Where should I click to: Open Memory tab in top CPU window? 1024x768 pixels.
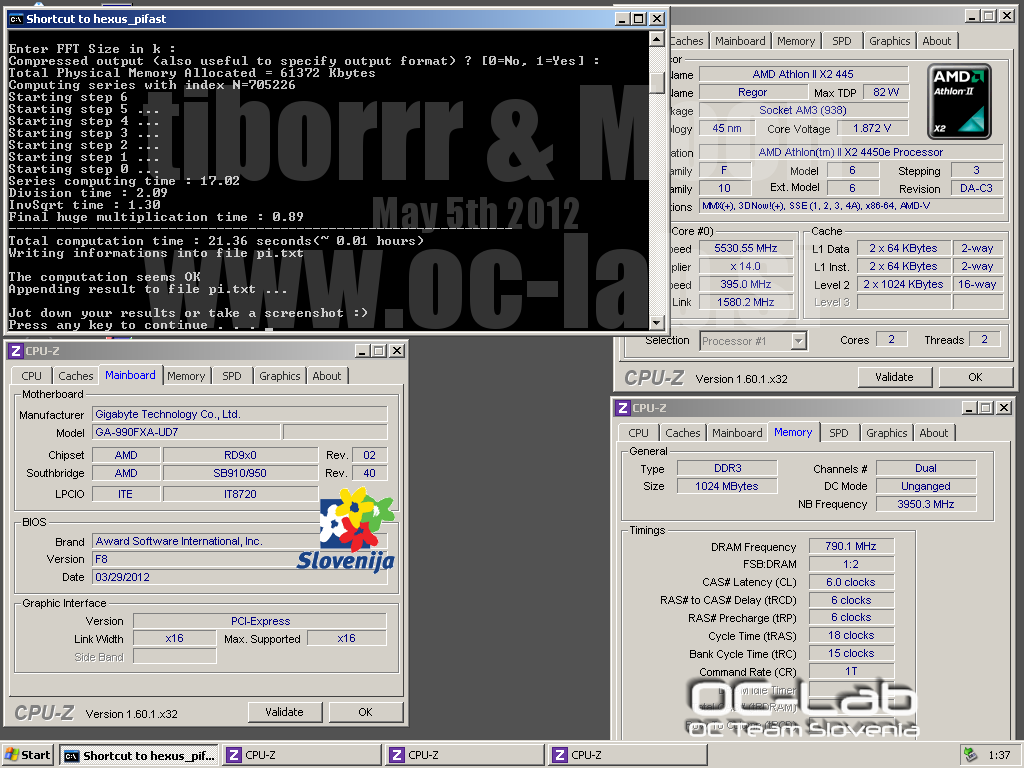tap(796, 41)
